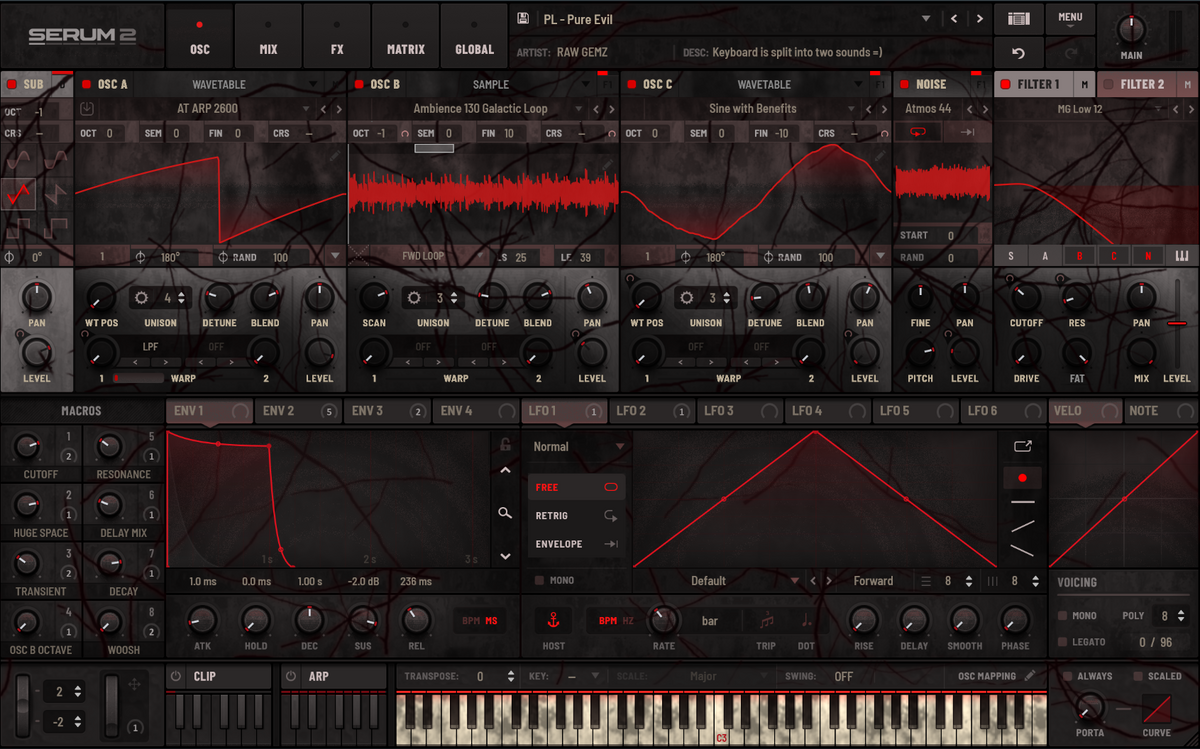This screenshot has height=749, width=1200.
Task: Select the LFO ramp-down line tool
Action: click(1022, 550)
